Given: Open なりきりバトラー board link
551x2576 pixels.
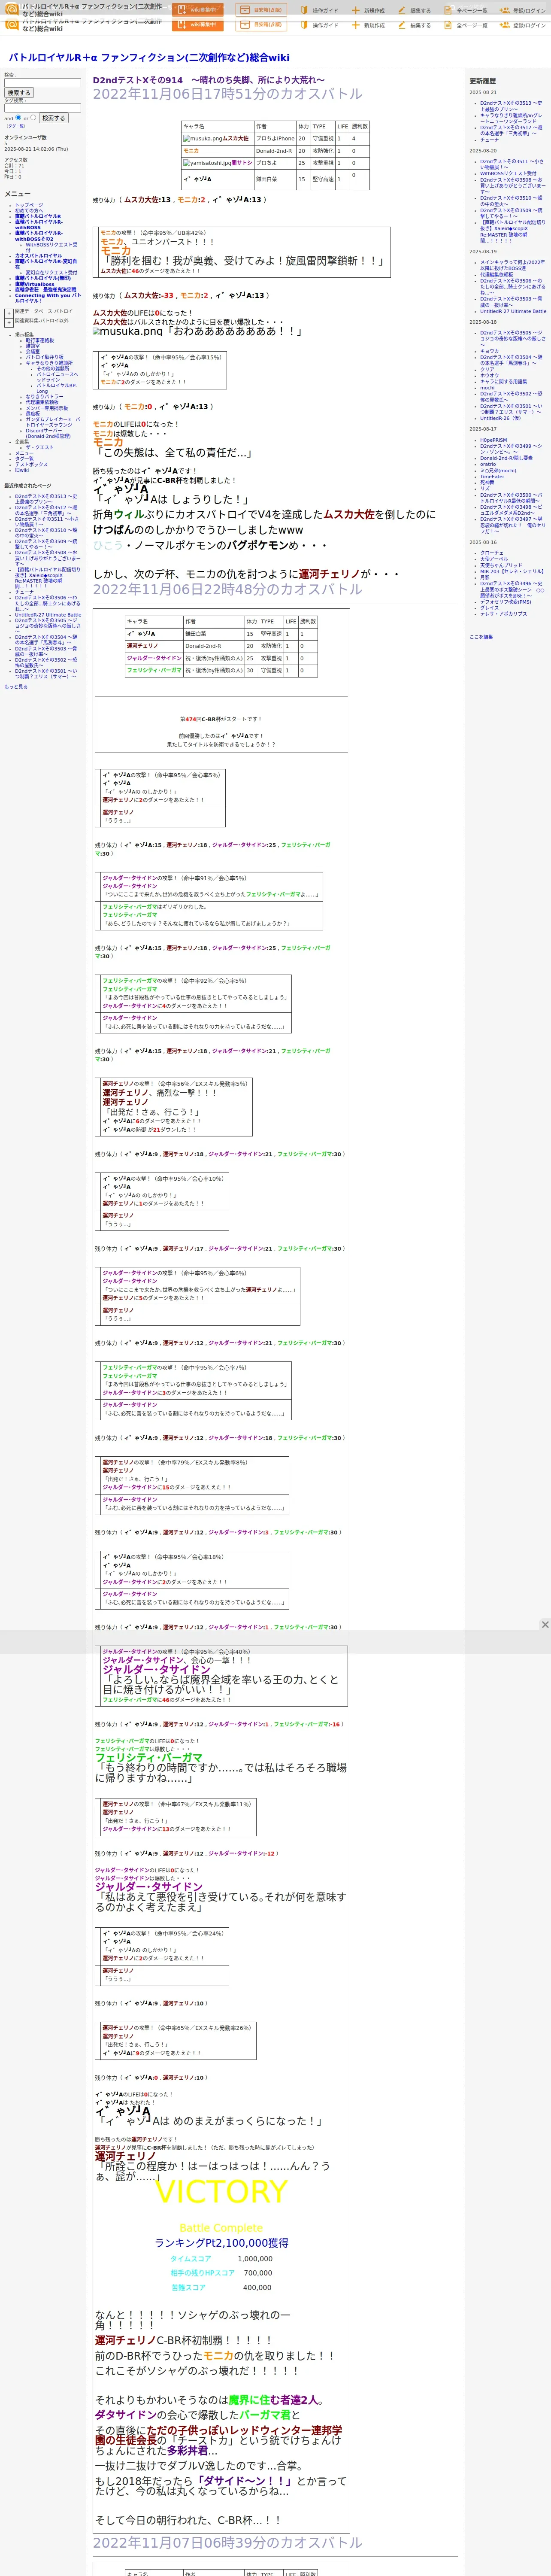Looking at the screenshot, I should 44,397.
